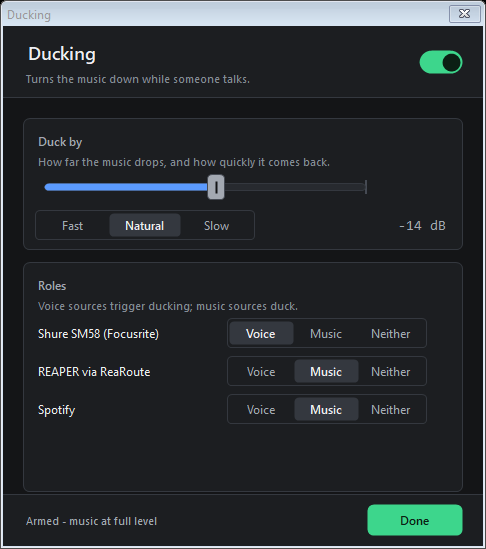Pick Slow recovery speed
The image size is (486, 549).
(216, 225)
